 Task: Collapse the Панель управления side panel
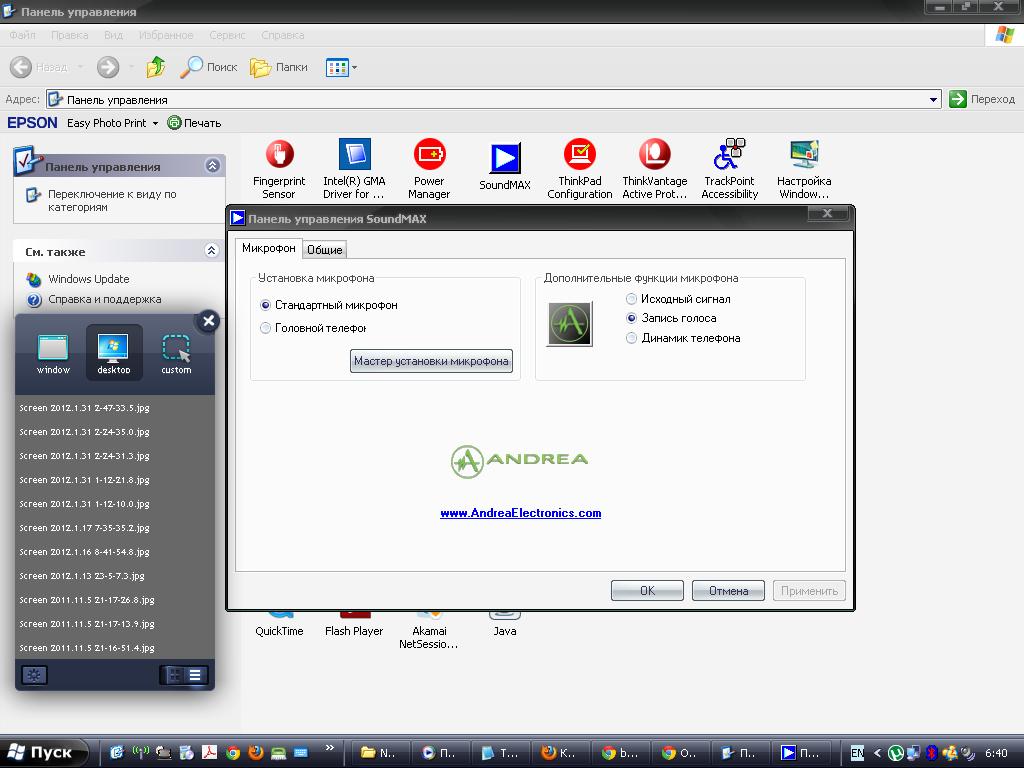pos(212,166)
